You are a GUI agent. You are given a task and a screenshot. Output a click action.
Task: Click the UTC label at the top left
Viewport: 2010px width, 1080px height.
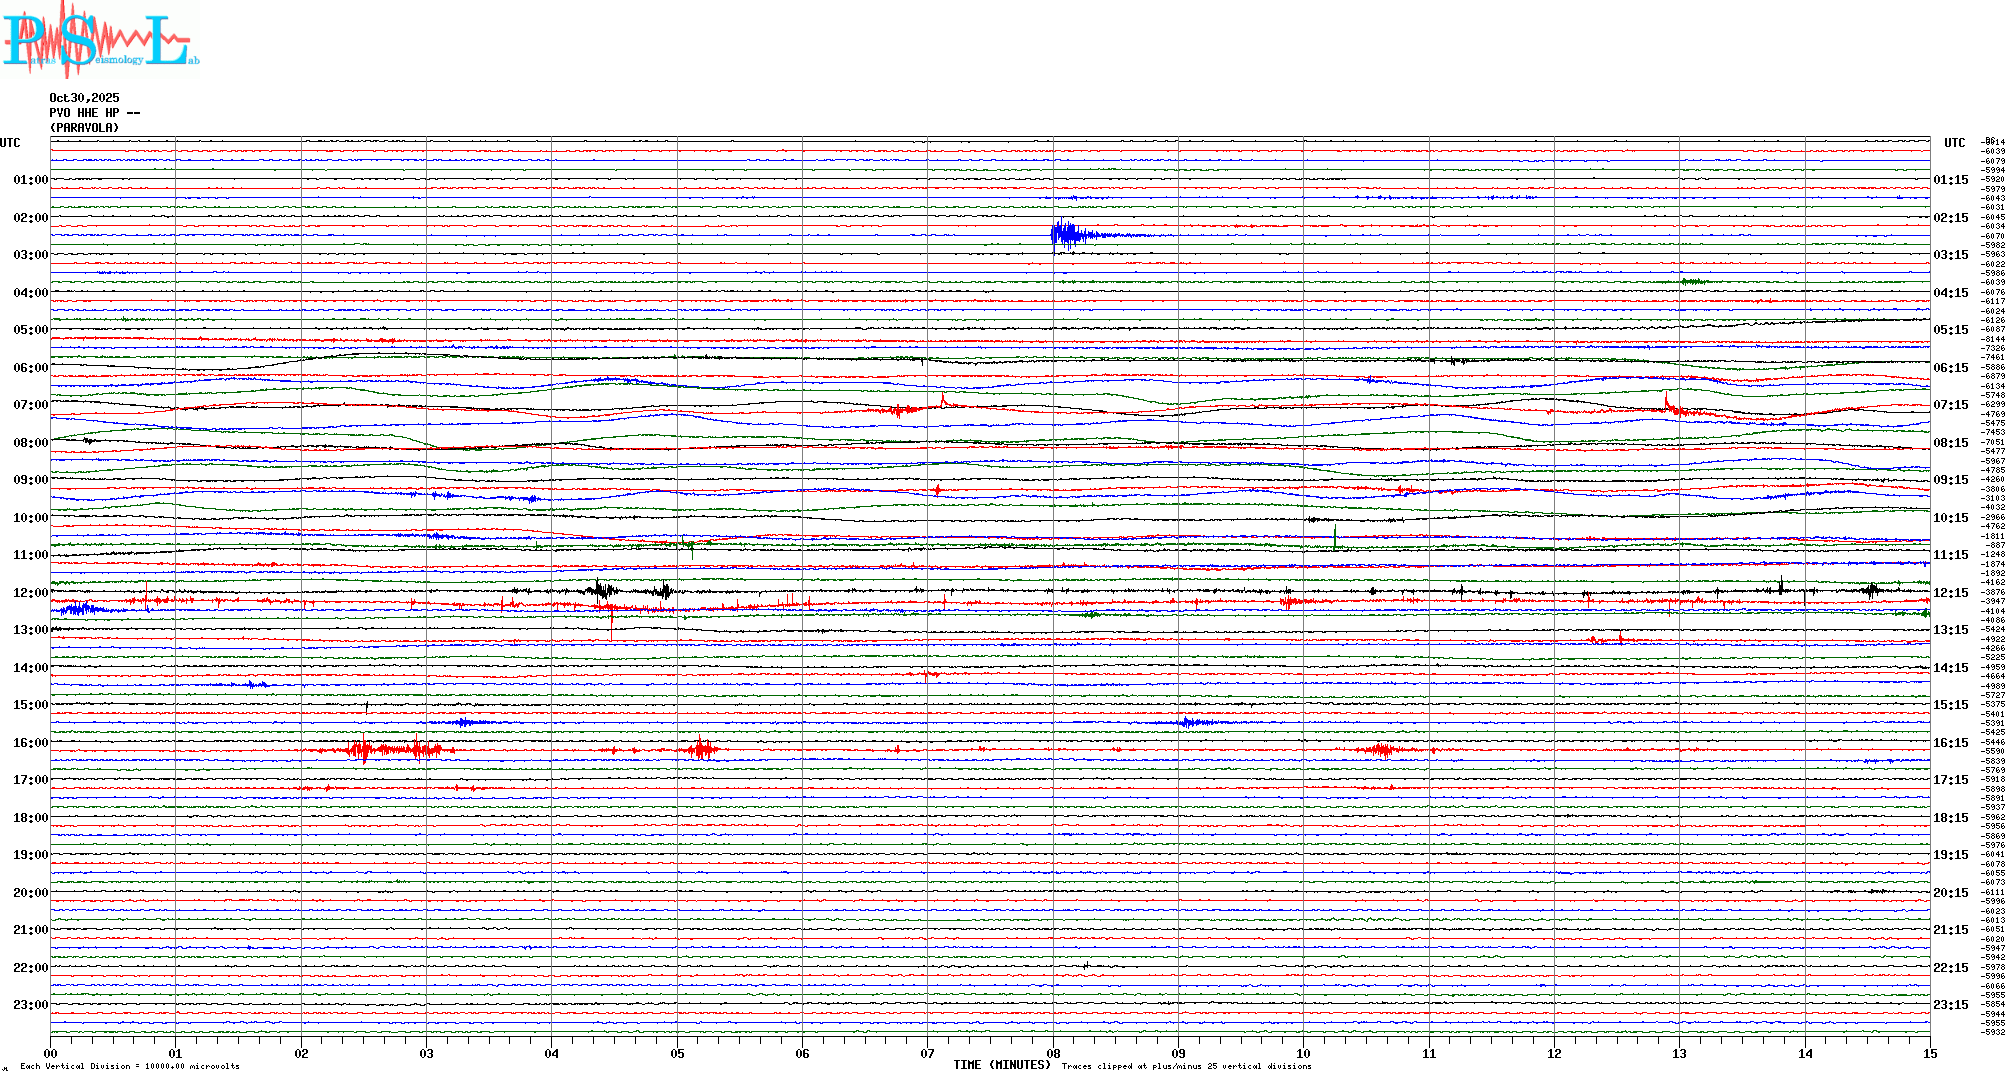pyautogui.click(x=10, y=143)
